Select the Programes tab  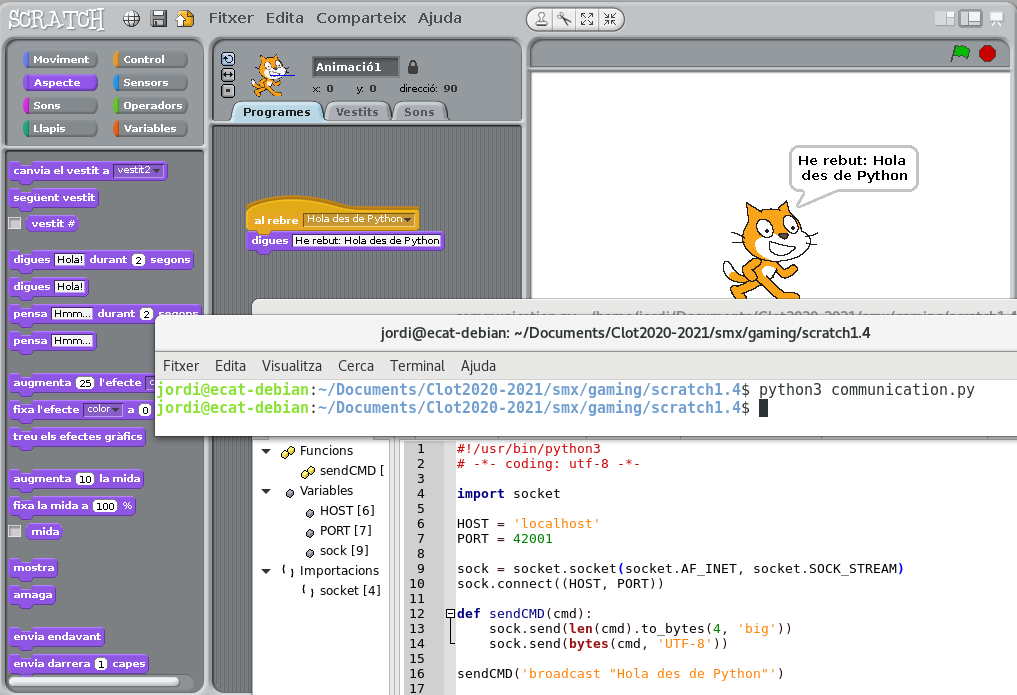[277, 112]
